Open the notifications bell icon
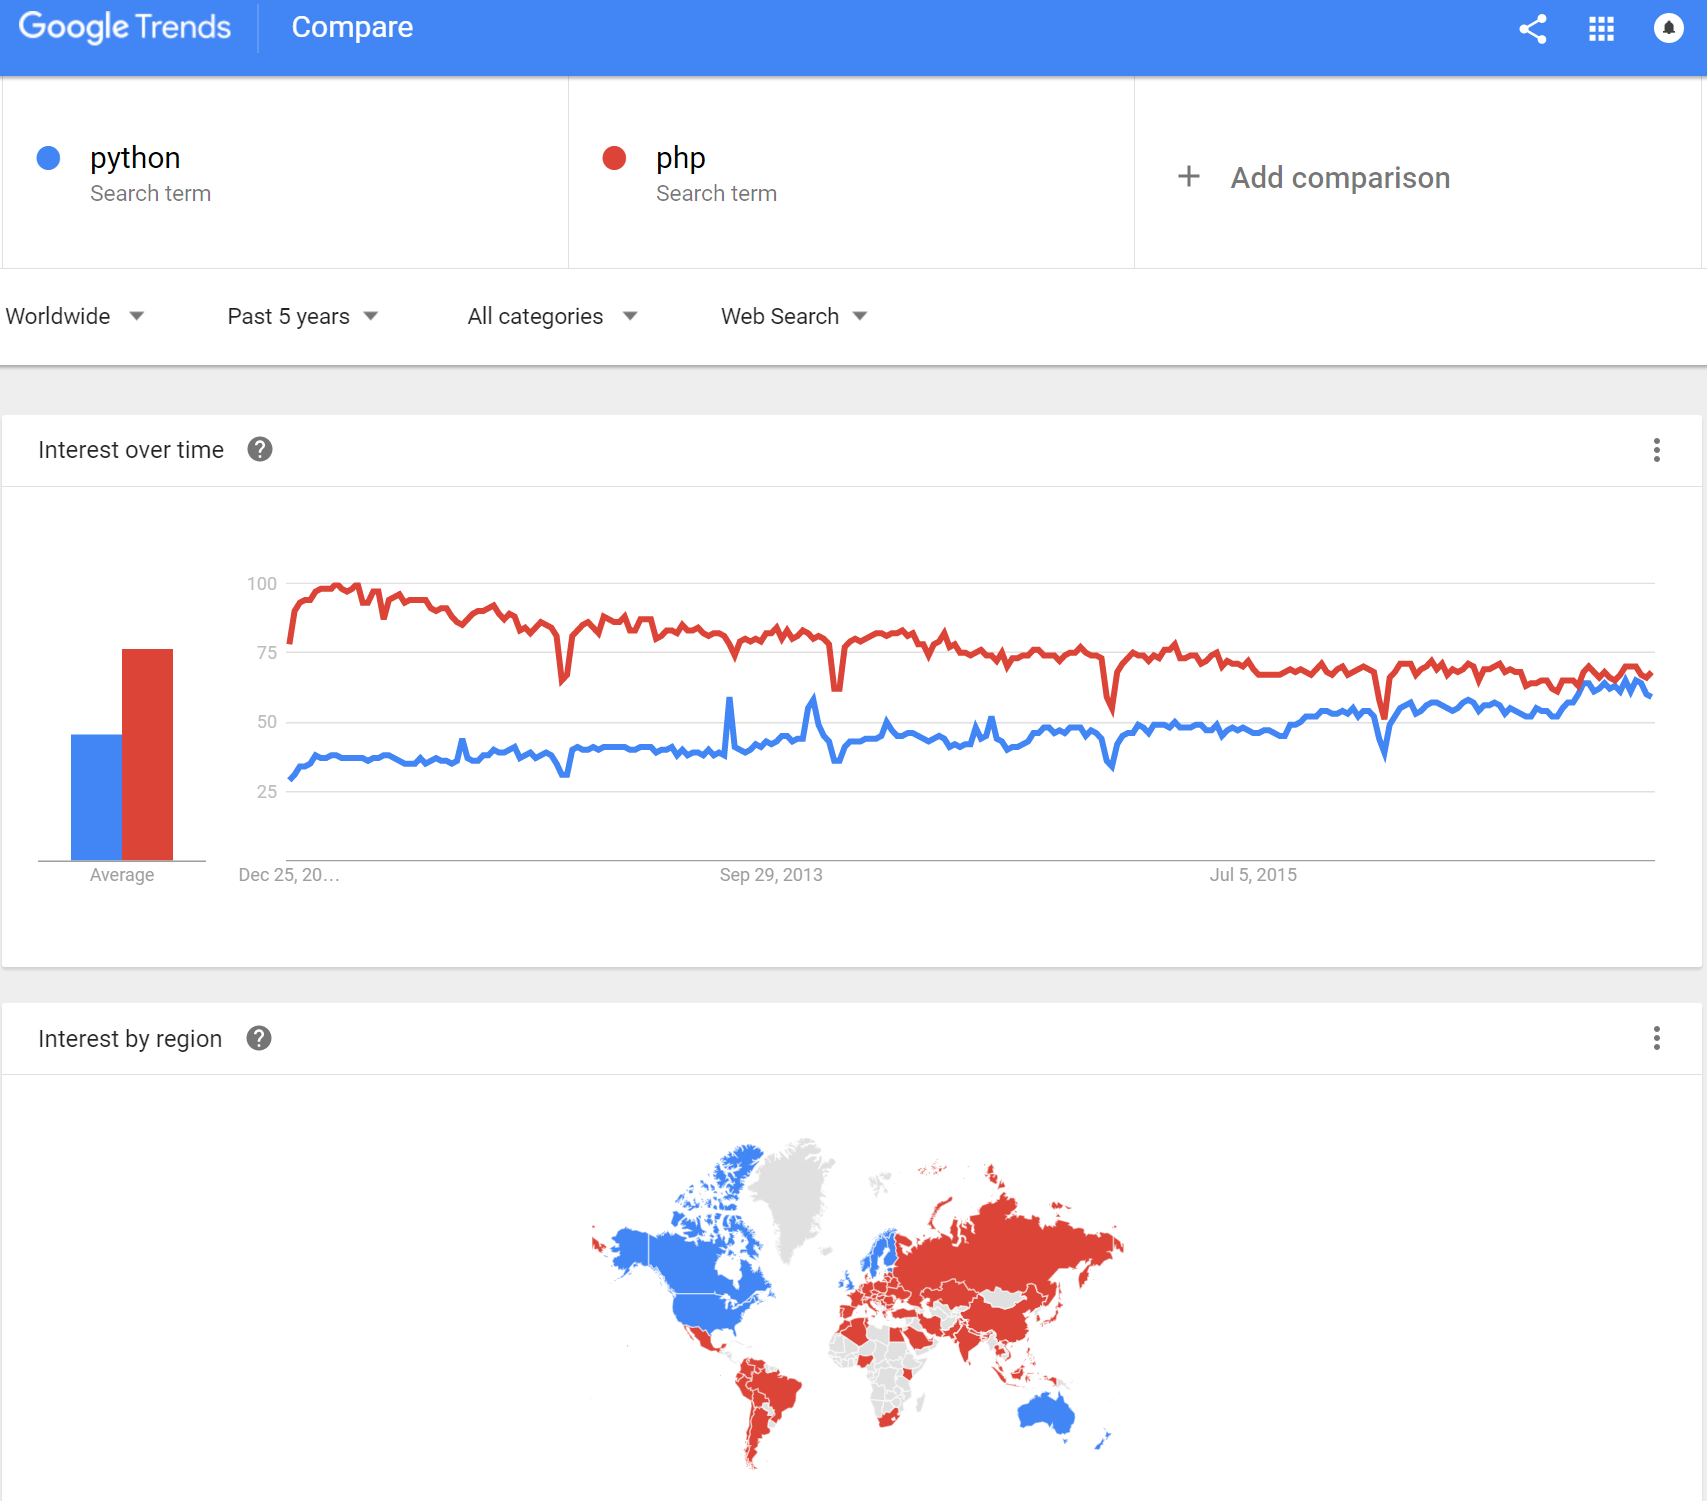This screenshot has width=1707, height=1501. [x=1668, y=29]
